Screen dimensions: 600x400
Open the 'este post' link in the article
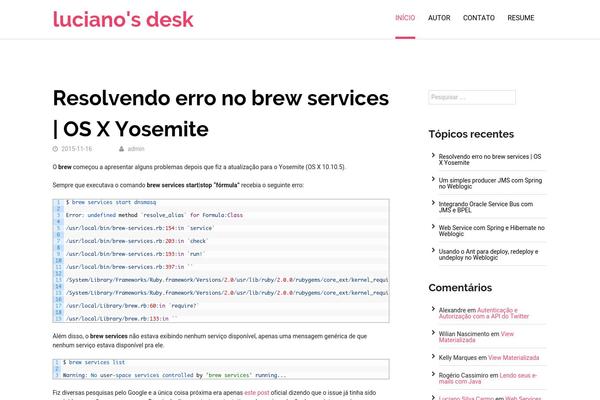pos(257,393)
